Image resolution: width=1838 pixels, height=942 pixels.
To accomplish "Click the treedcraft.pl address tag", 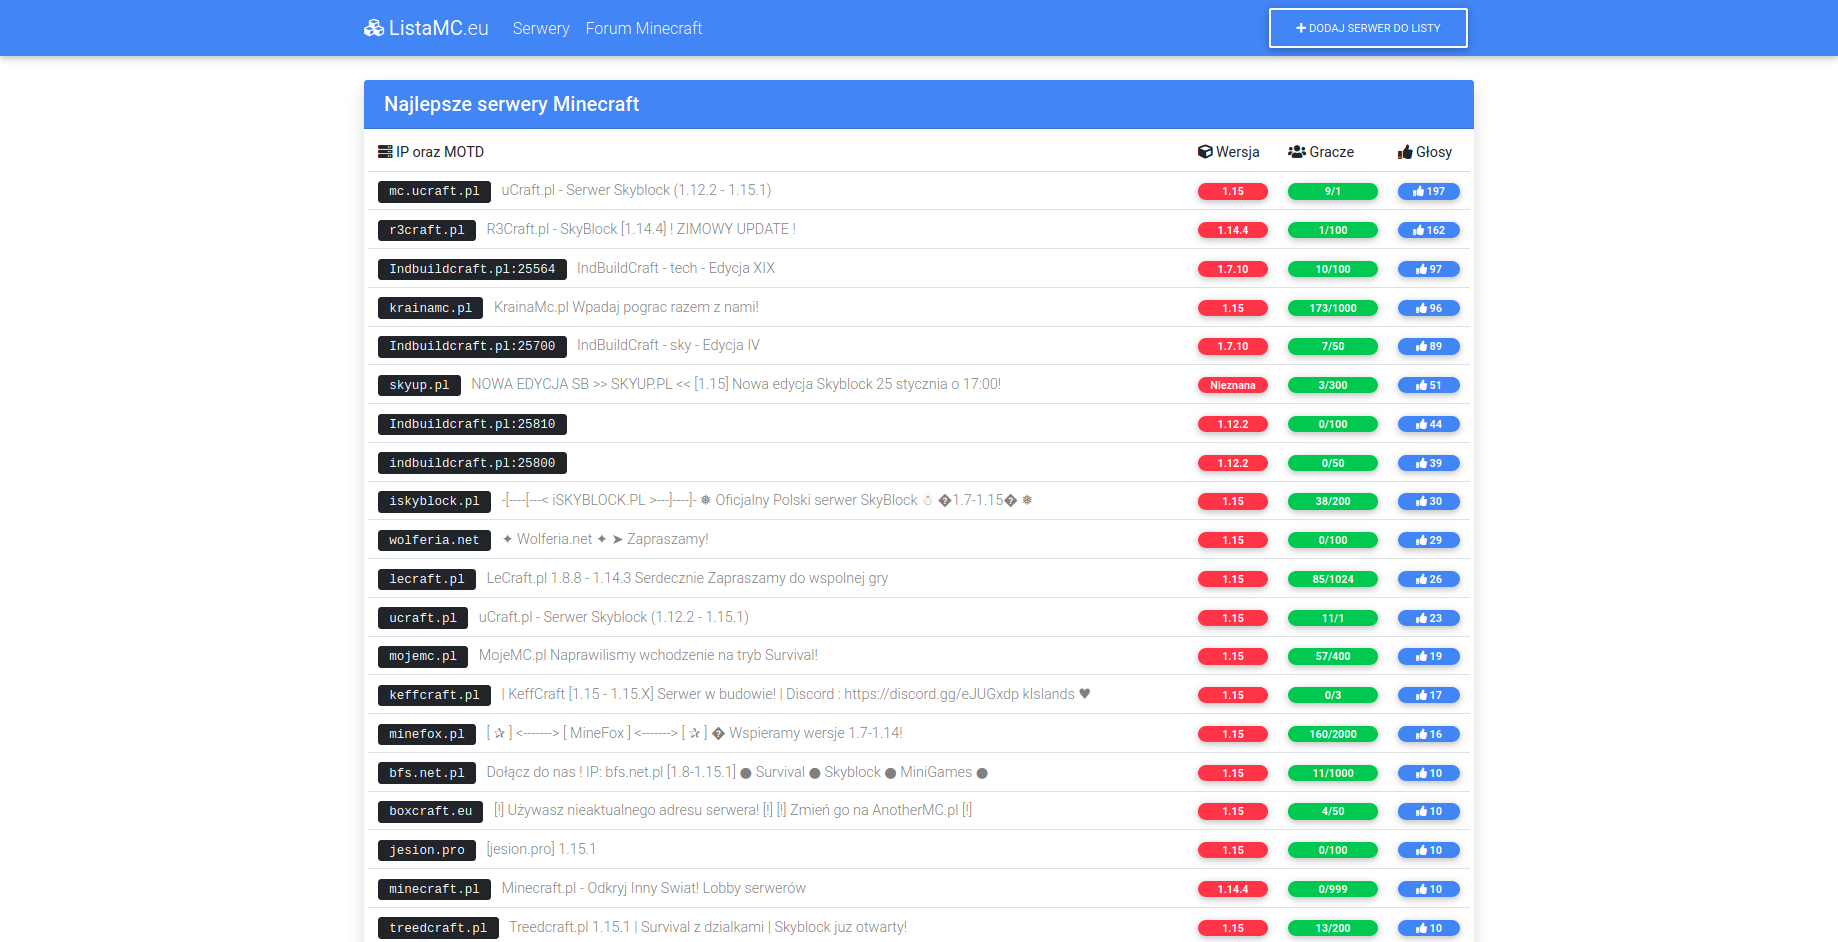I will tap(438, 928).
